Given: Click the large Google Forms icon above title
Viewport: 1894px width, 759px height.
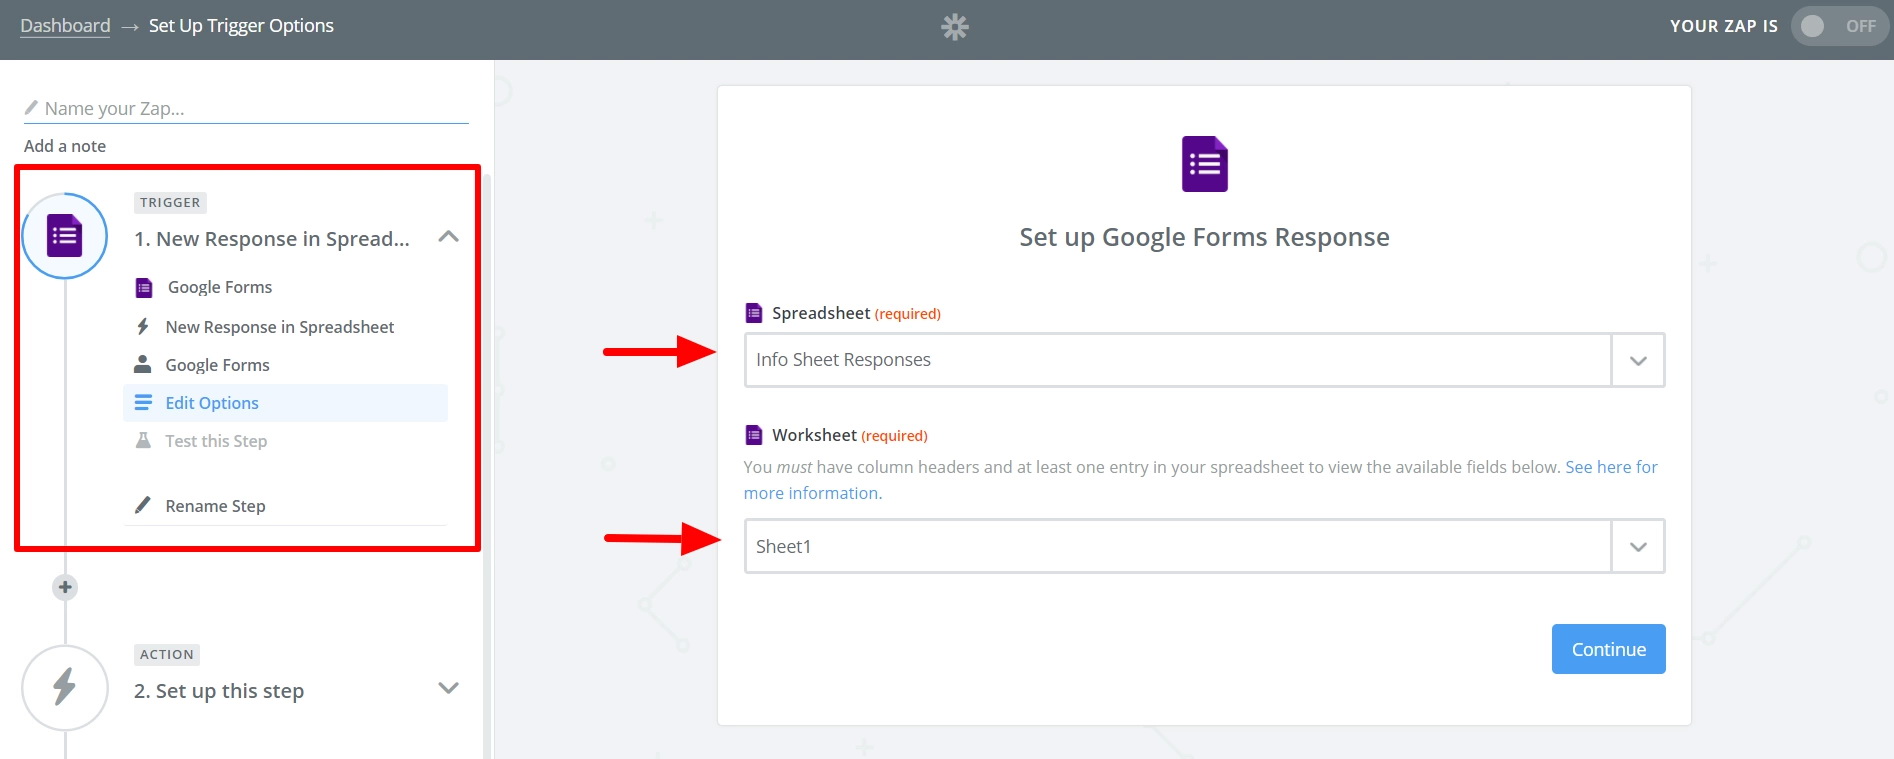Looking at the screenshot, I should [x=1204, y=164].
